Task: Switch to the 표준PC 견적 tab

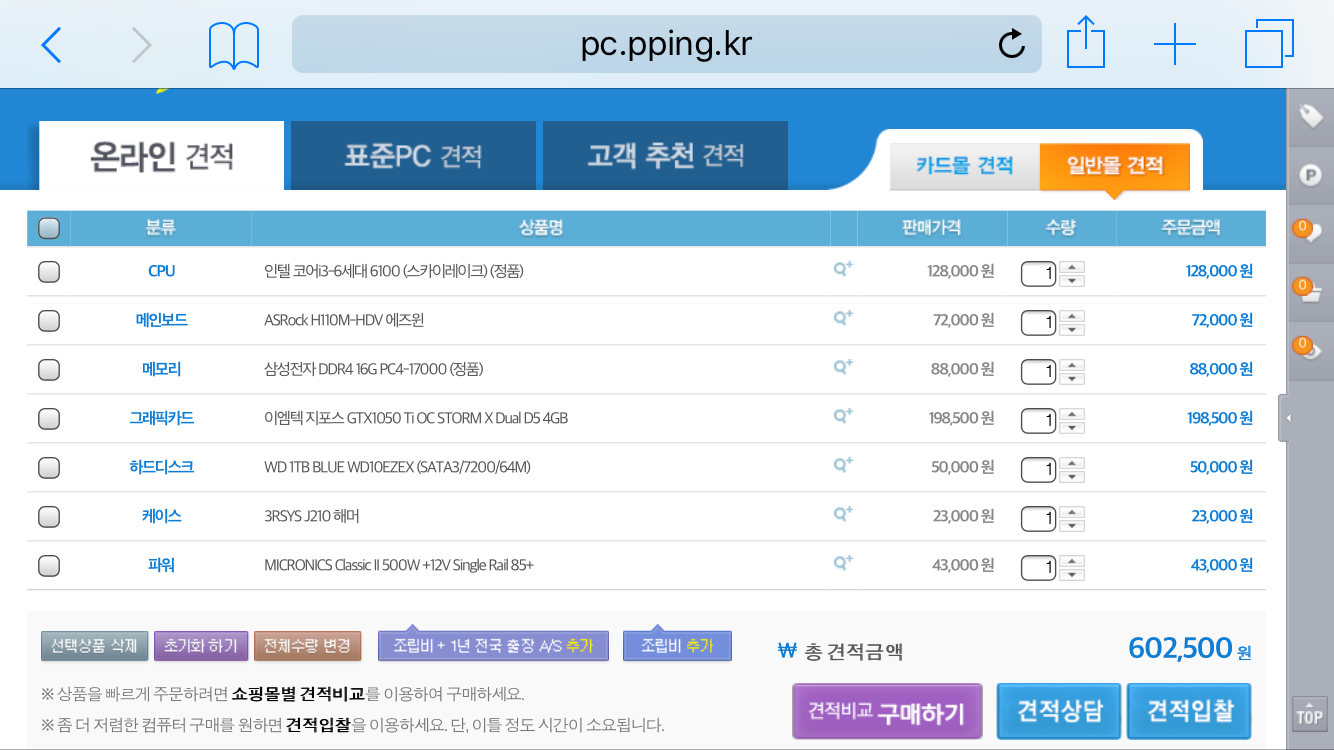Action: pyautogui.click(x=413, y=156)
